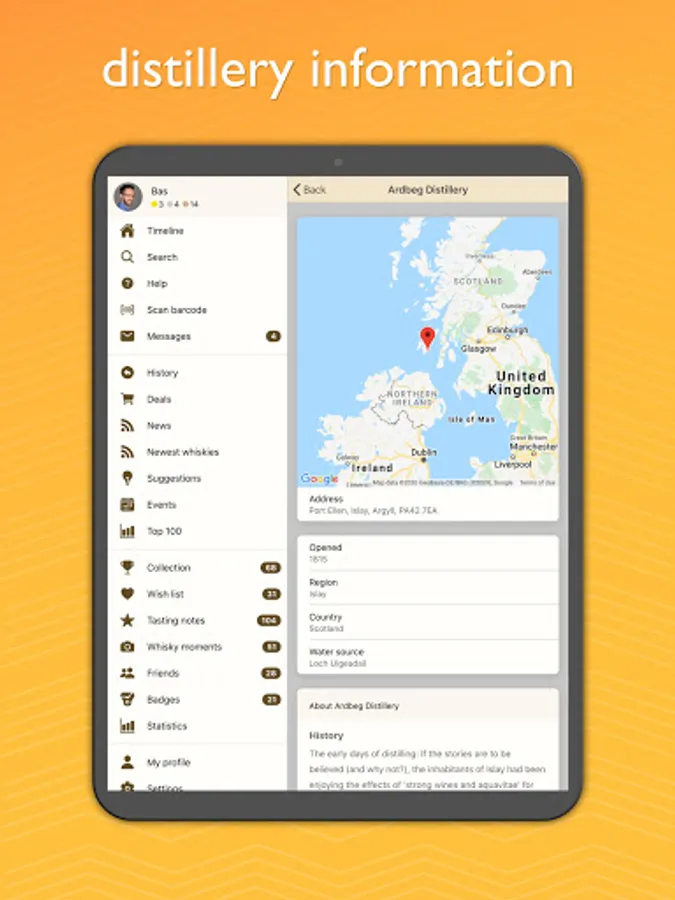Open Bas profile avatar photo
This screenshot has width=675, height=900.
(128, 197)
